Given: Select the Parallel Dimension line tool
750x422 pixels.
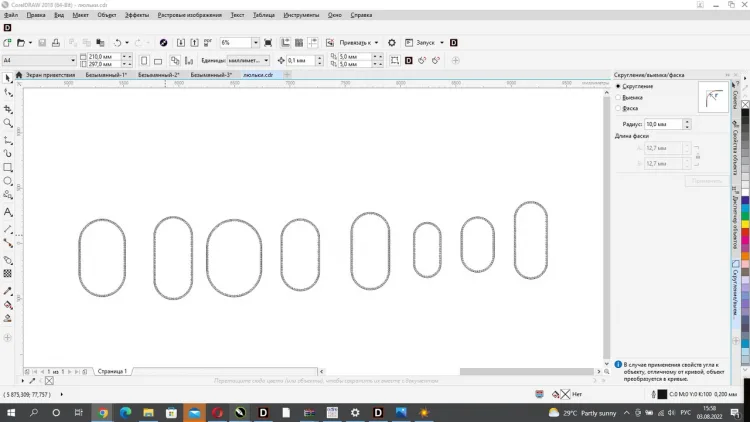Looking at the screenshot, I should [x=8, y=229].
